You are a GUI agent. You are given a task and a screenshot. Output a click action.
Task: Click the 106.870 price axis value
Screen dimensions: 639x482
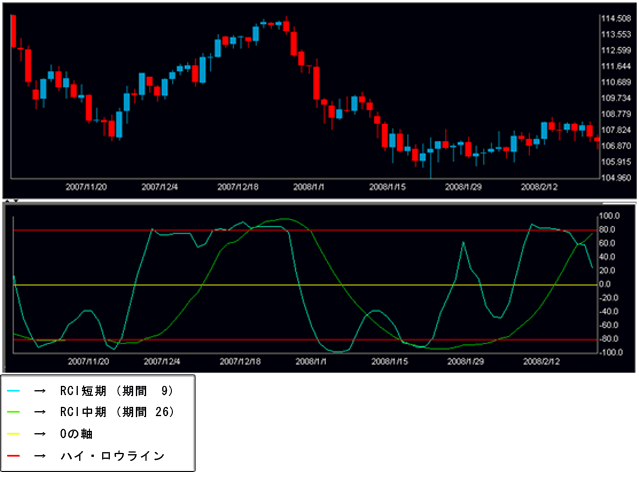tap(616, 146)
